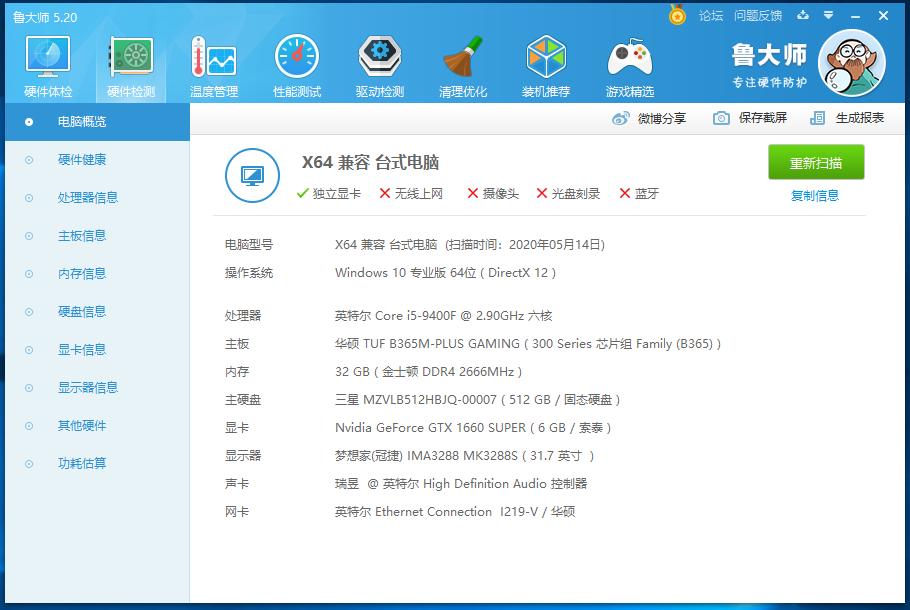Click the green 重新扫描 rescan button
The height and width of the screenshot is (610, 910).
click(x=815, y=162)
